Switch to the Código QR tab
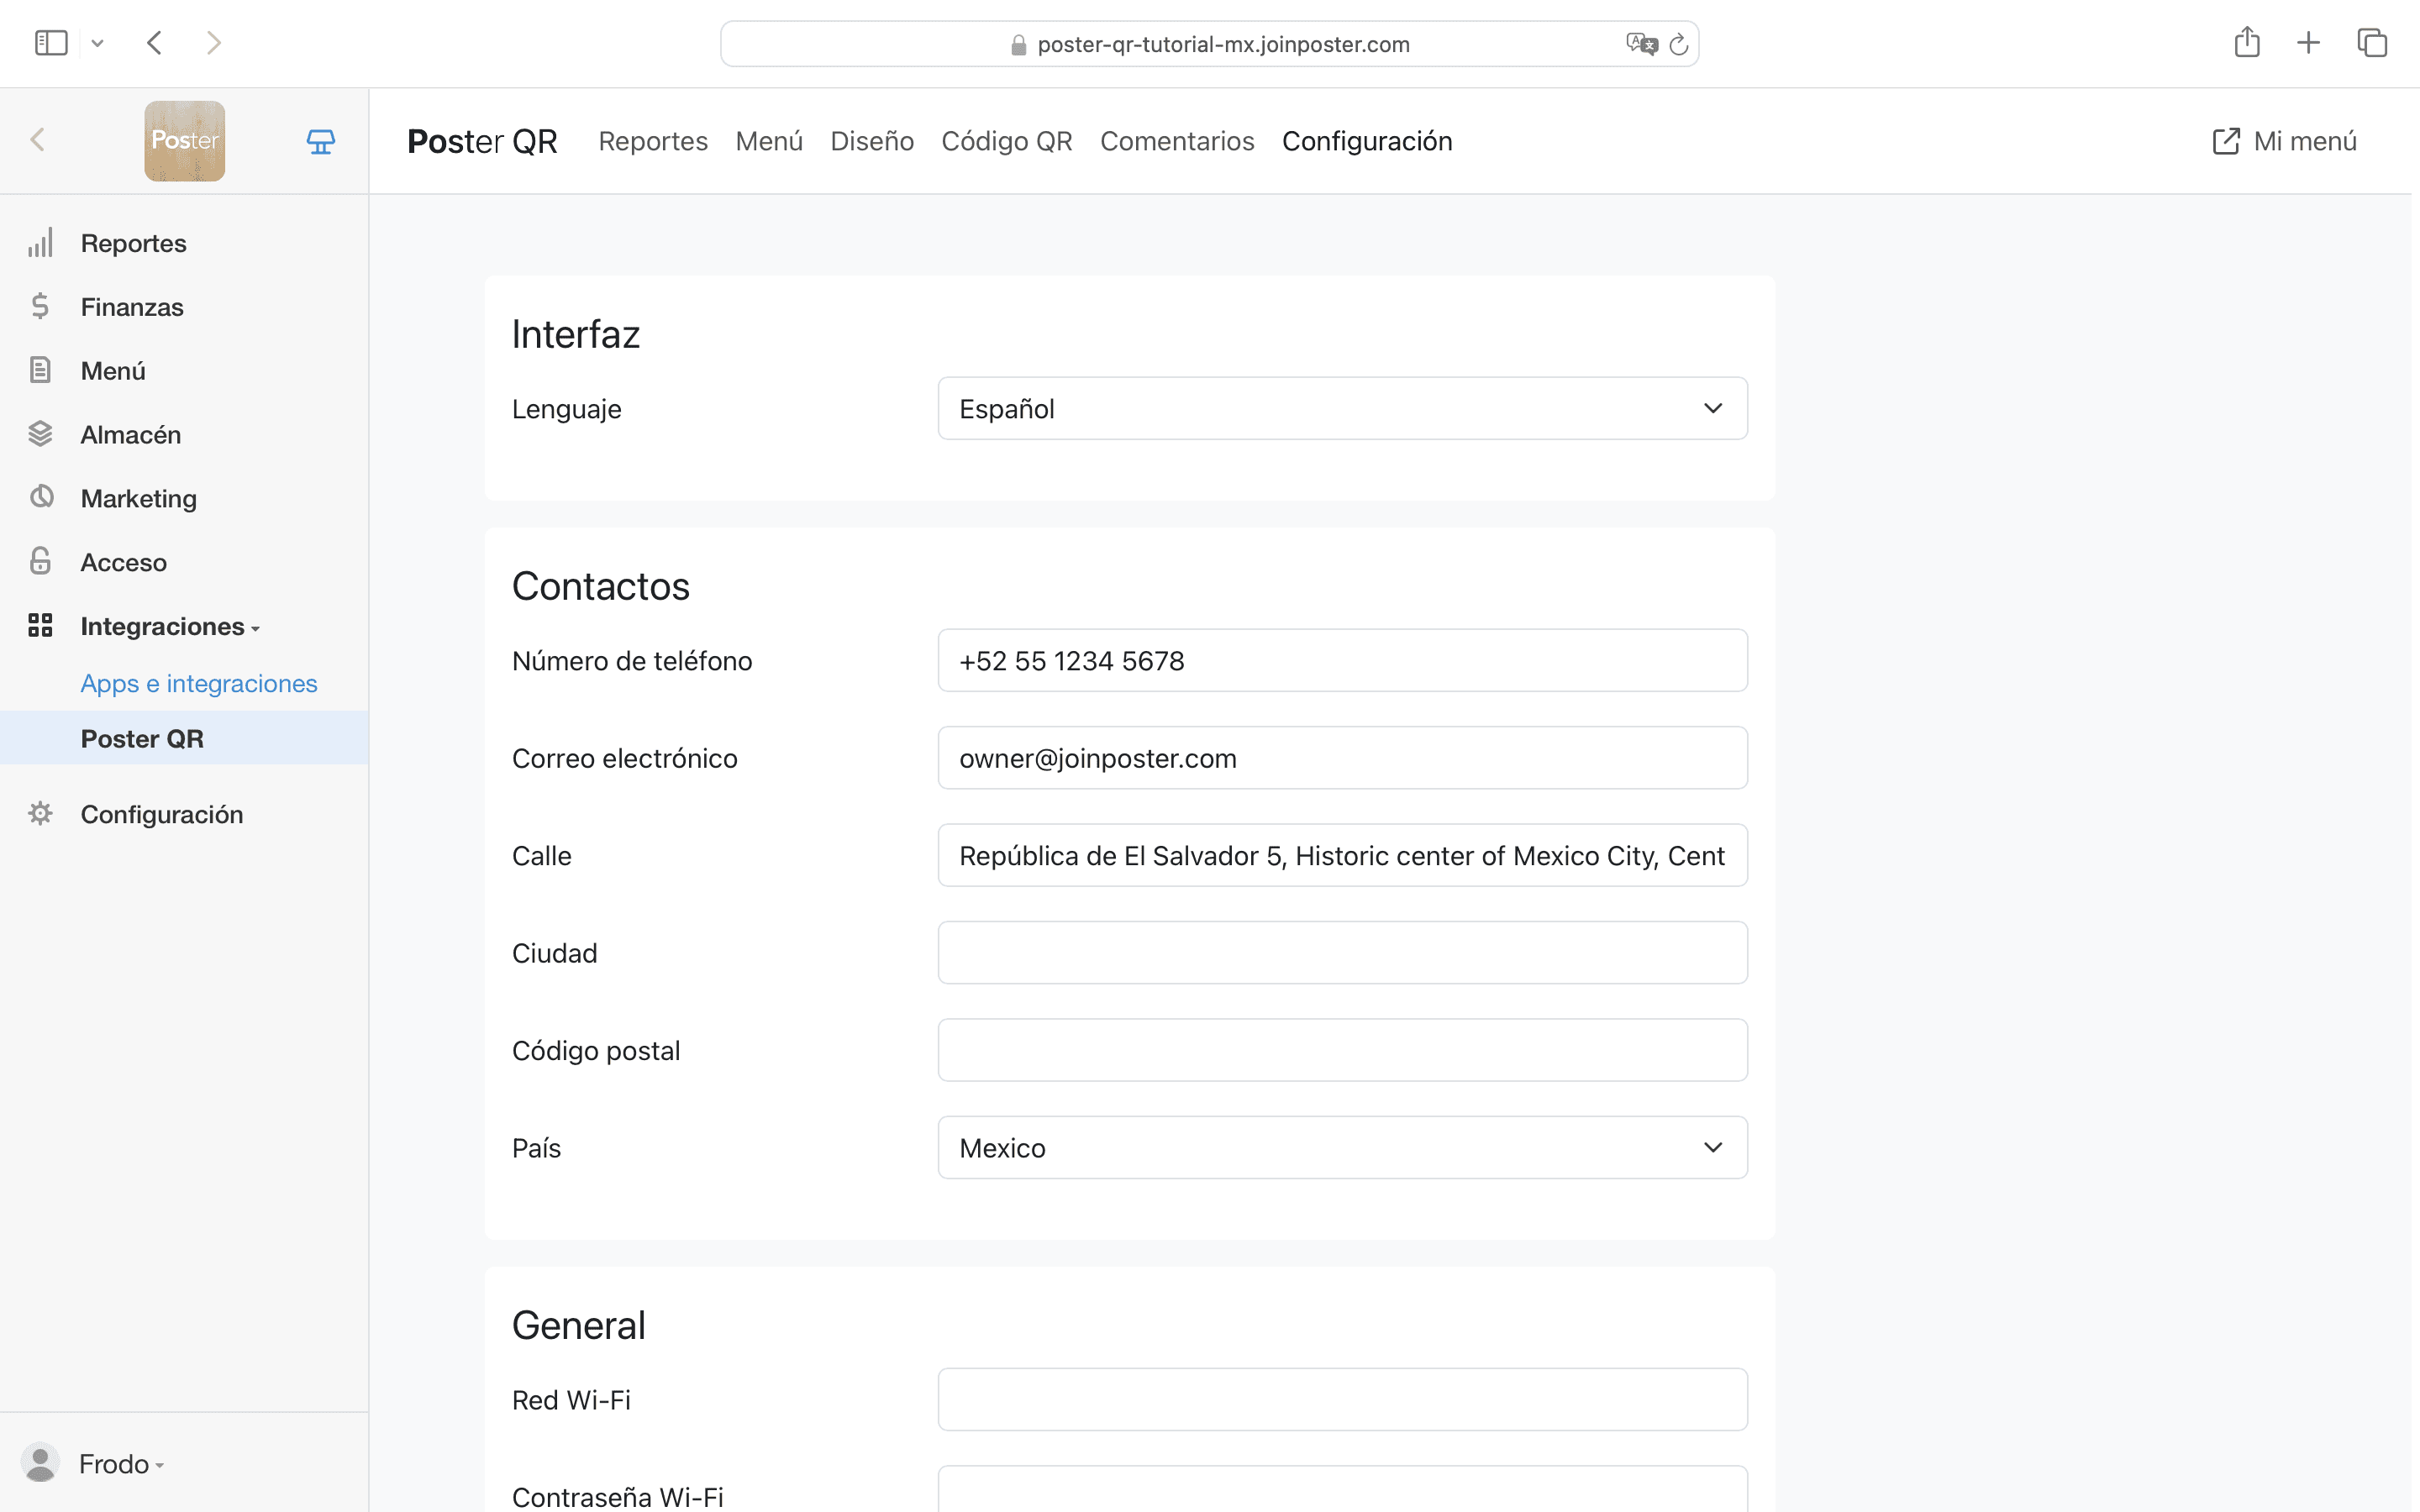 pyautogui.click(x=1007, y=141)
